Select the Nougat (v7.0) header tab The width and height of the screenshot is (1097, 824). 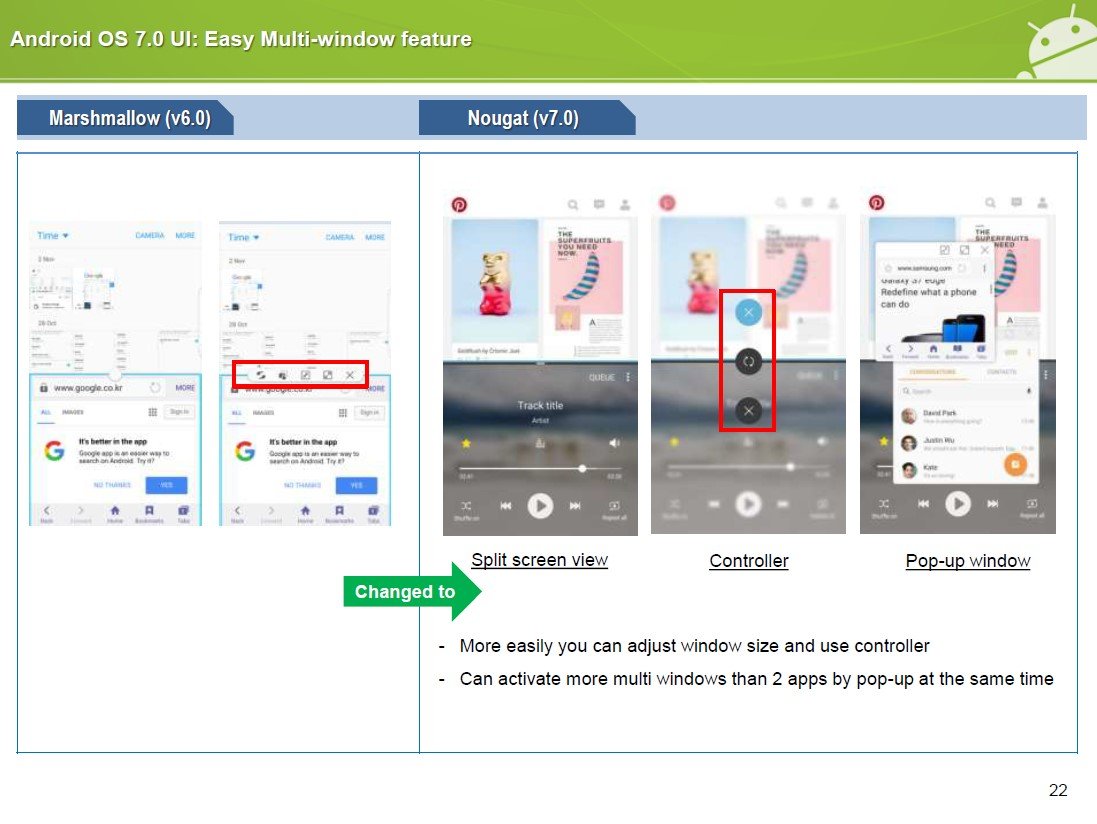click(526, 118)
